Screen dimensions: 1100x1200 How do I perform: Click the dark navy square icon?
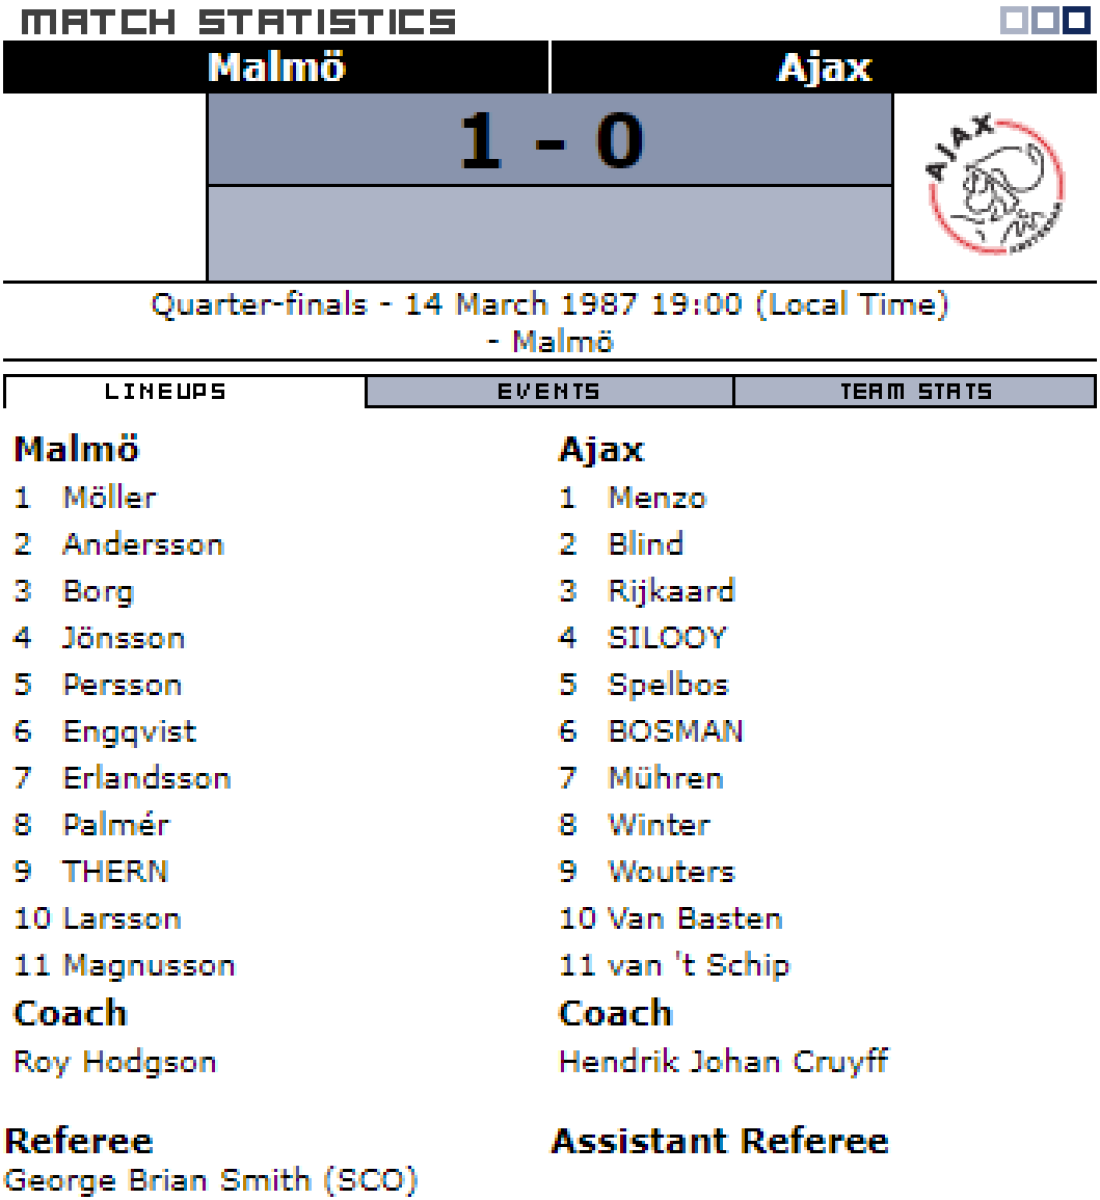pos(1076,20)
